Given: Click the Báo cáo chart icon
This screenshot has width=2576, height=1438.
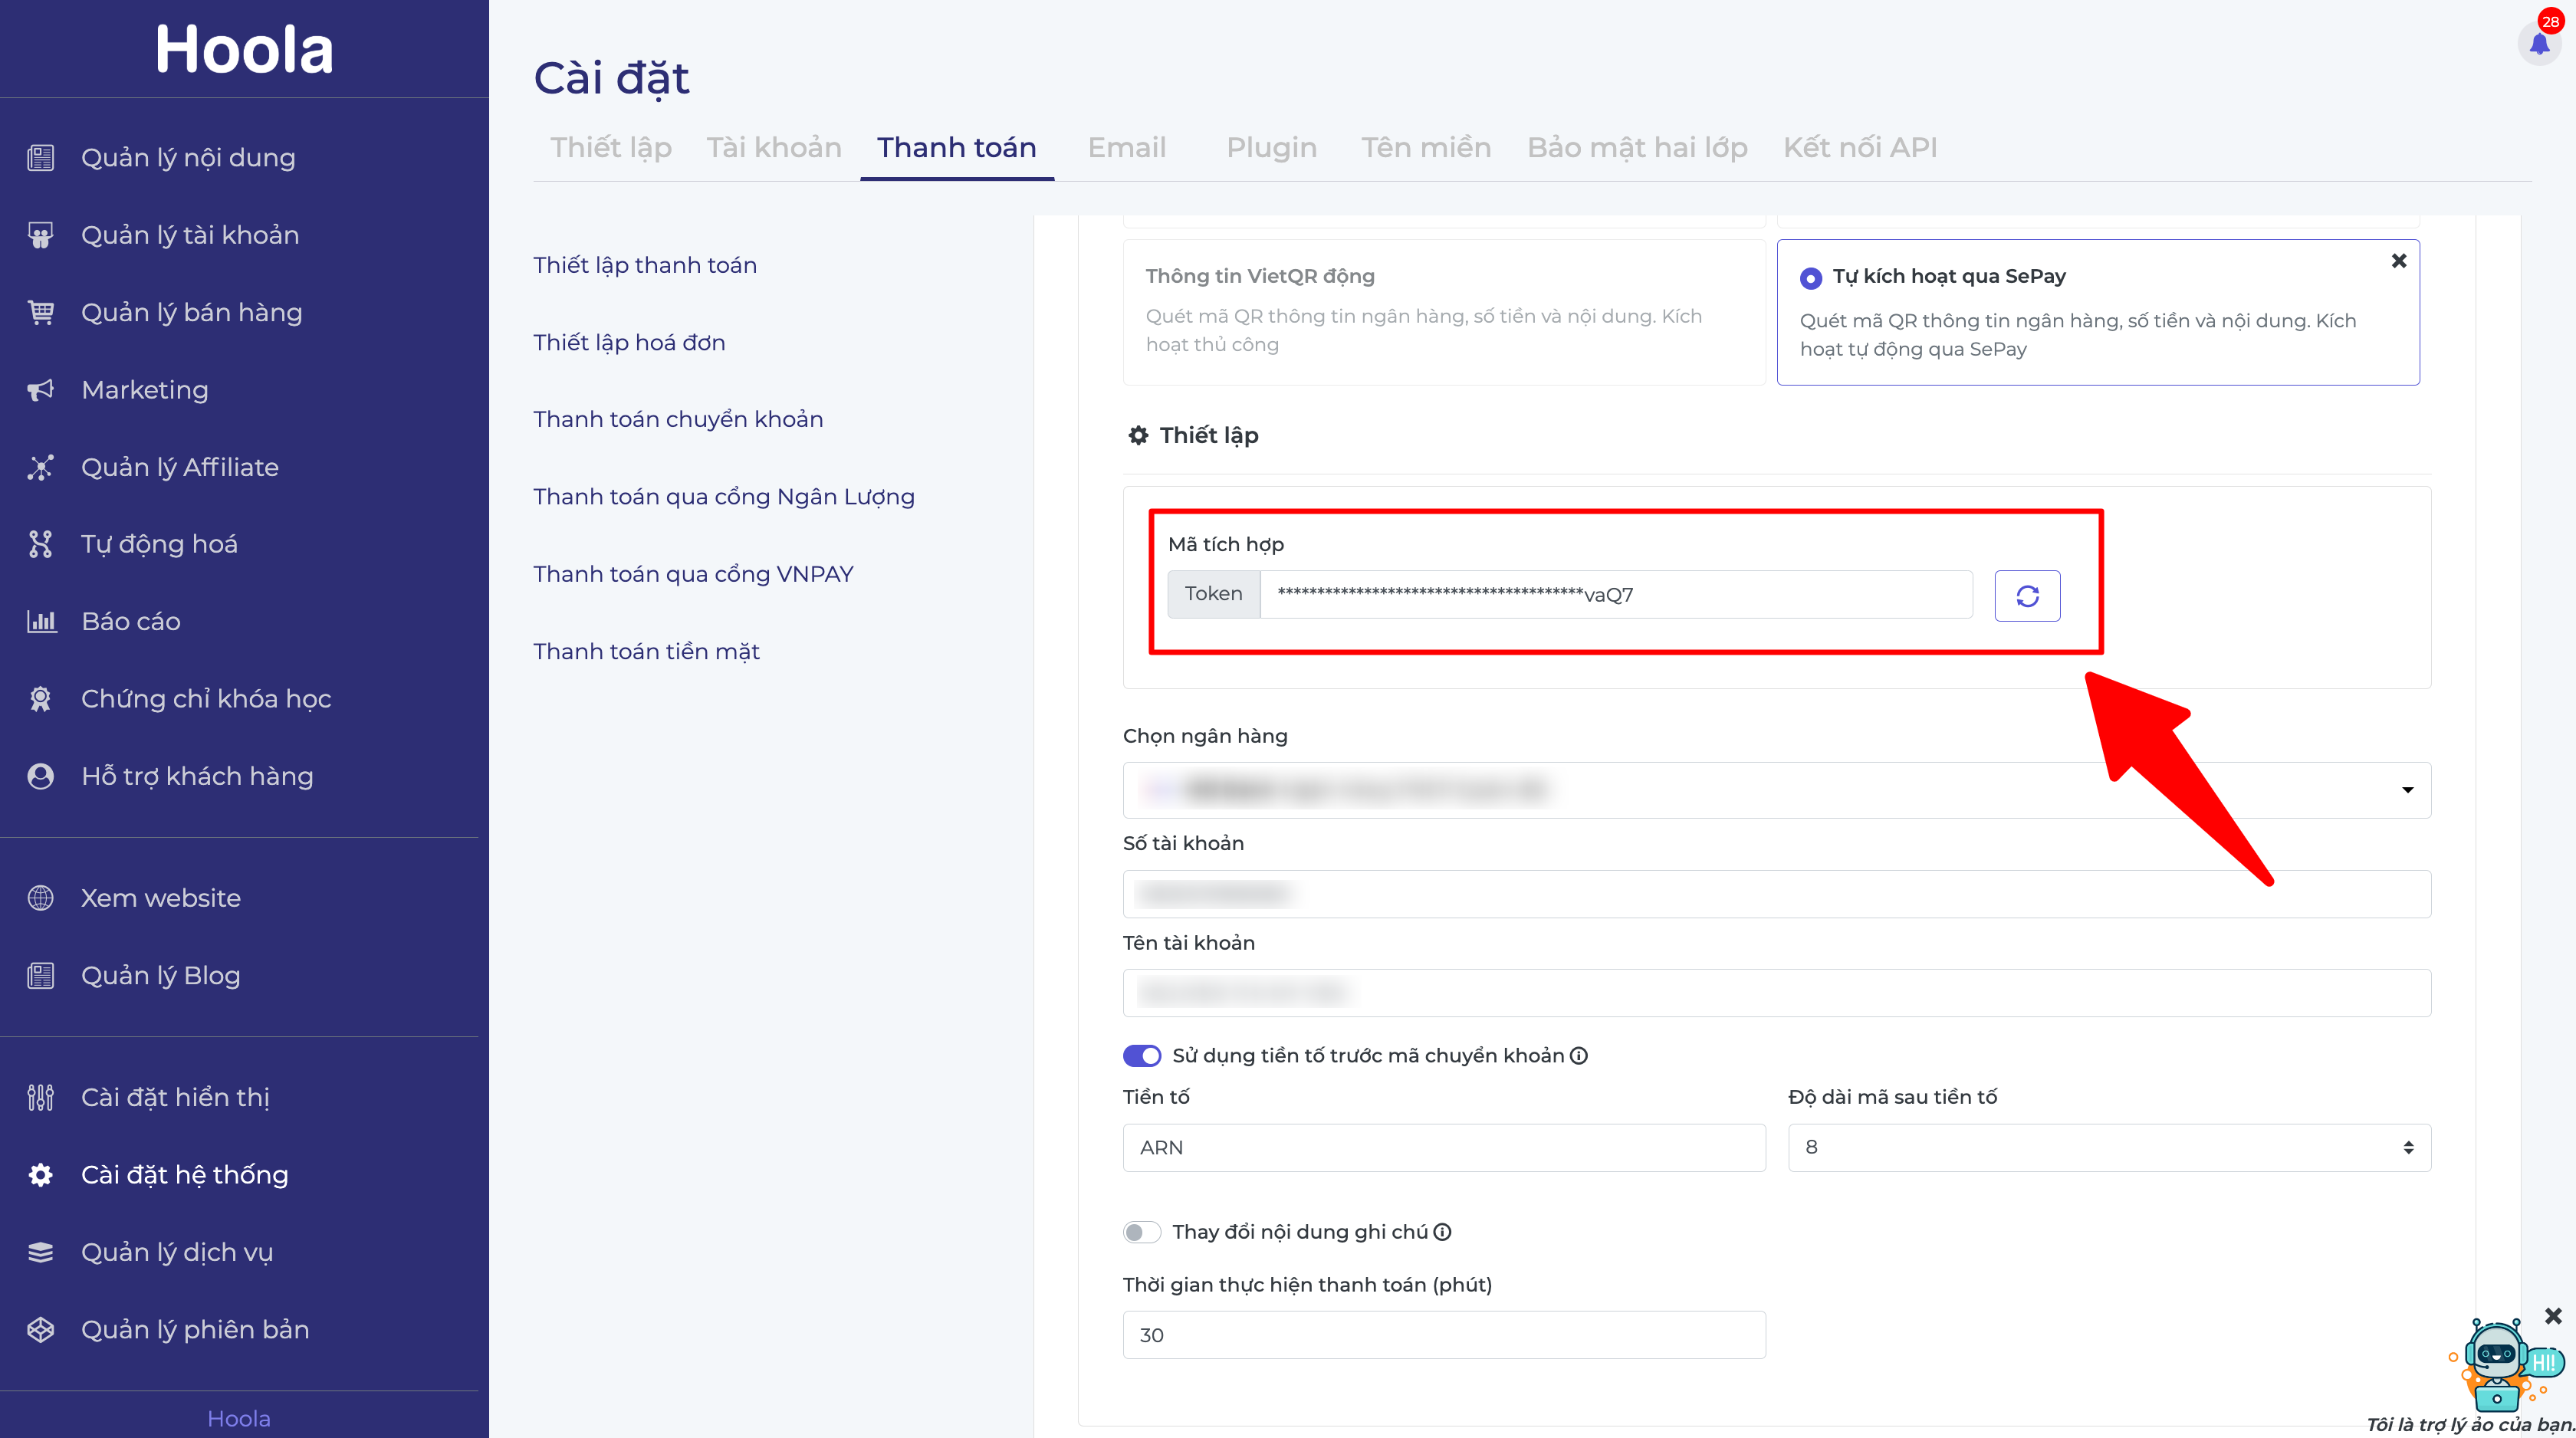Looking at the screenshot, I should tap(41, 621).
